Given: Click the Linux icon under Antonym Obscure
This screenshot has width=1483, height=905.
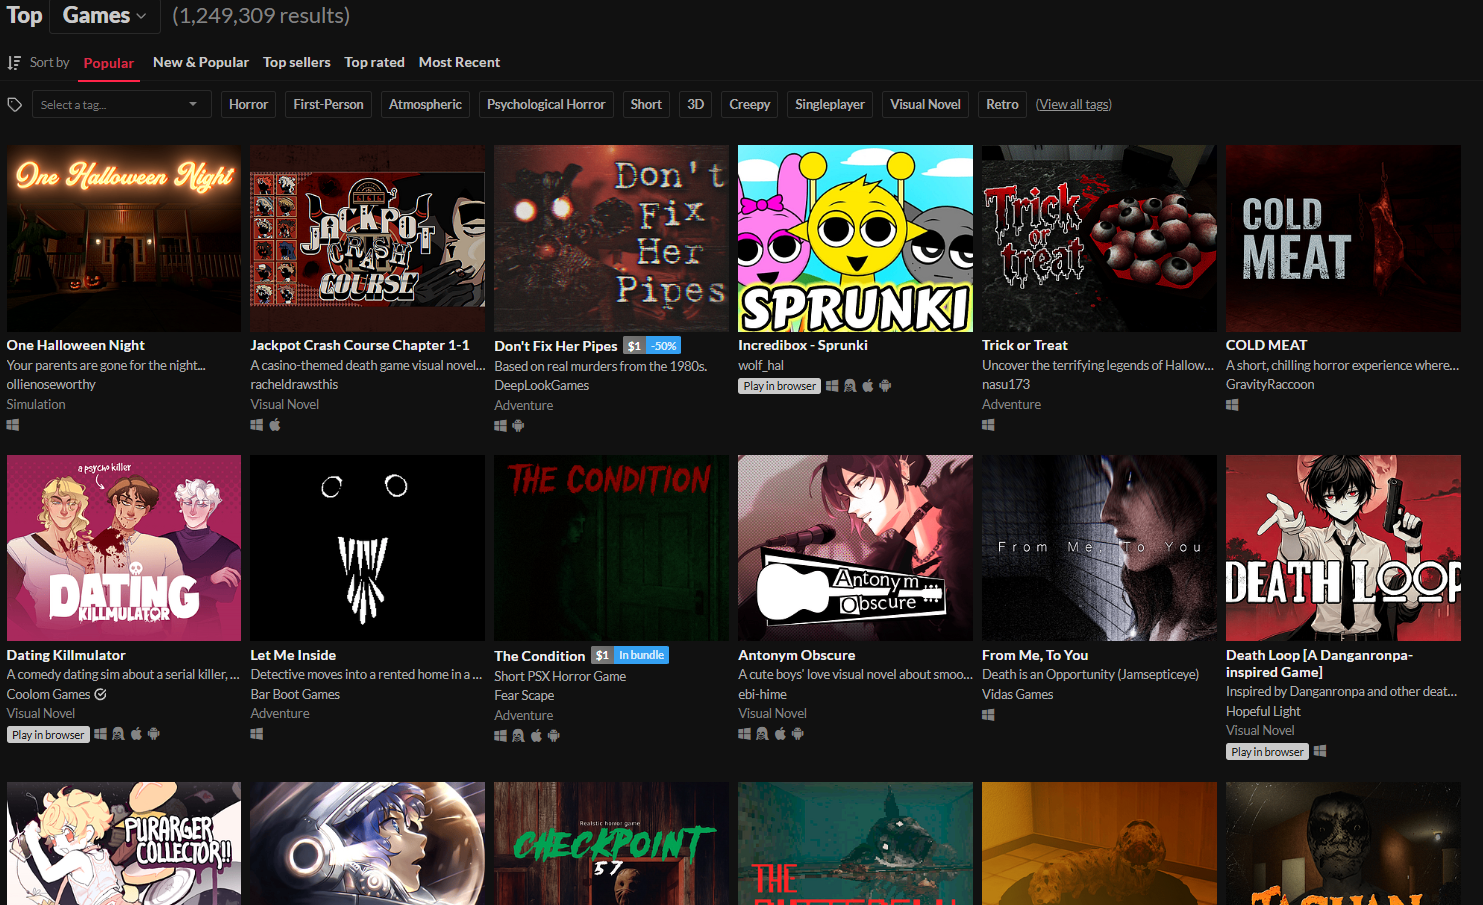Looking at the screenshot, I should (x=762, y=734).
